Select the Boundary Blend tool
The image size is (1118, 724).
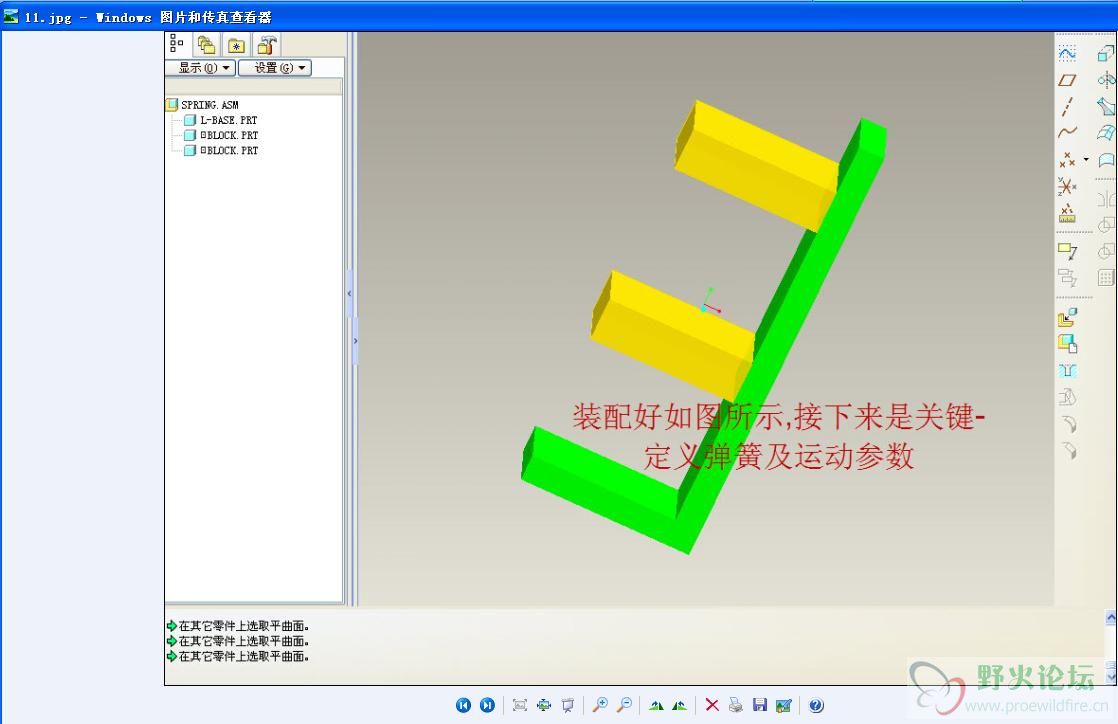[x=1106, y=133]
